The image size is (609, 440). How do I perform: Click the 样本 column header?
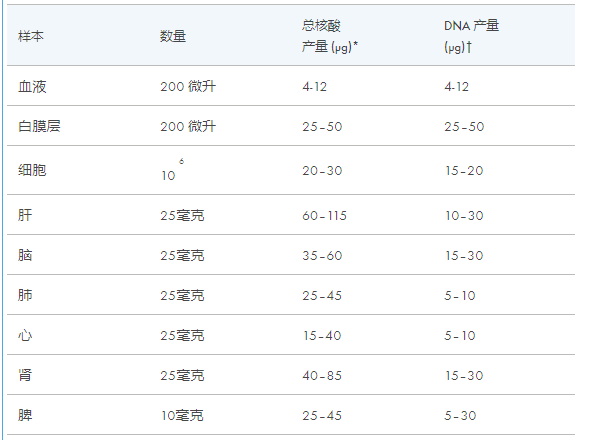click(31, 36)
